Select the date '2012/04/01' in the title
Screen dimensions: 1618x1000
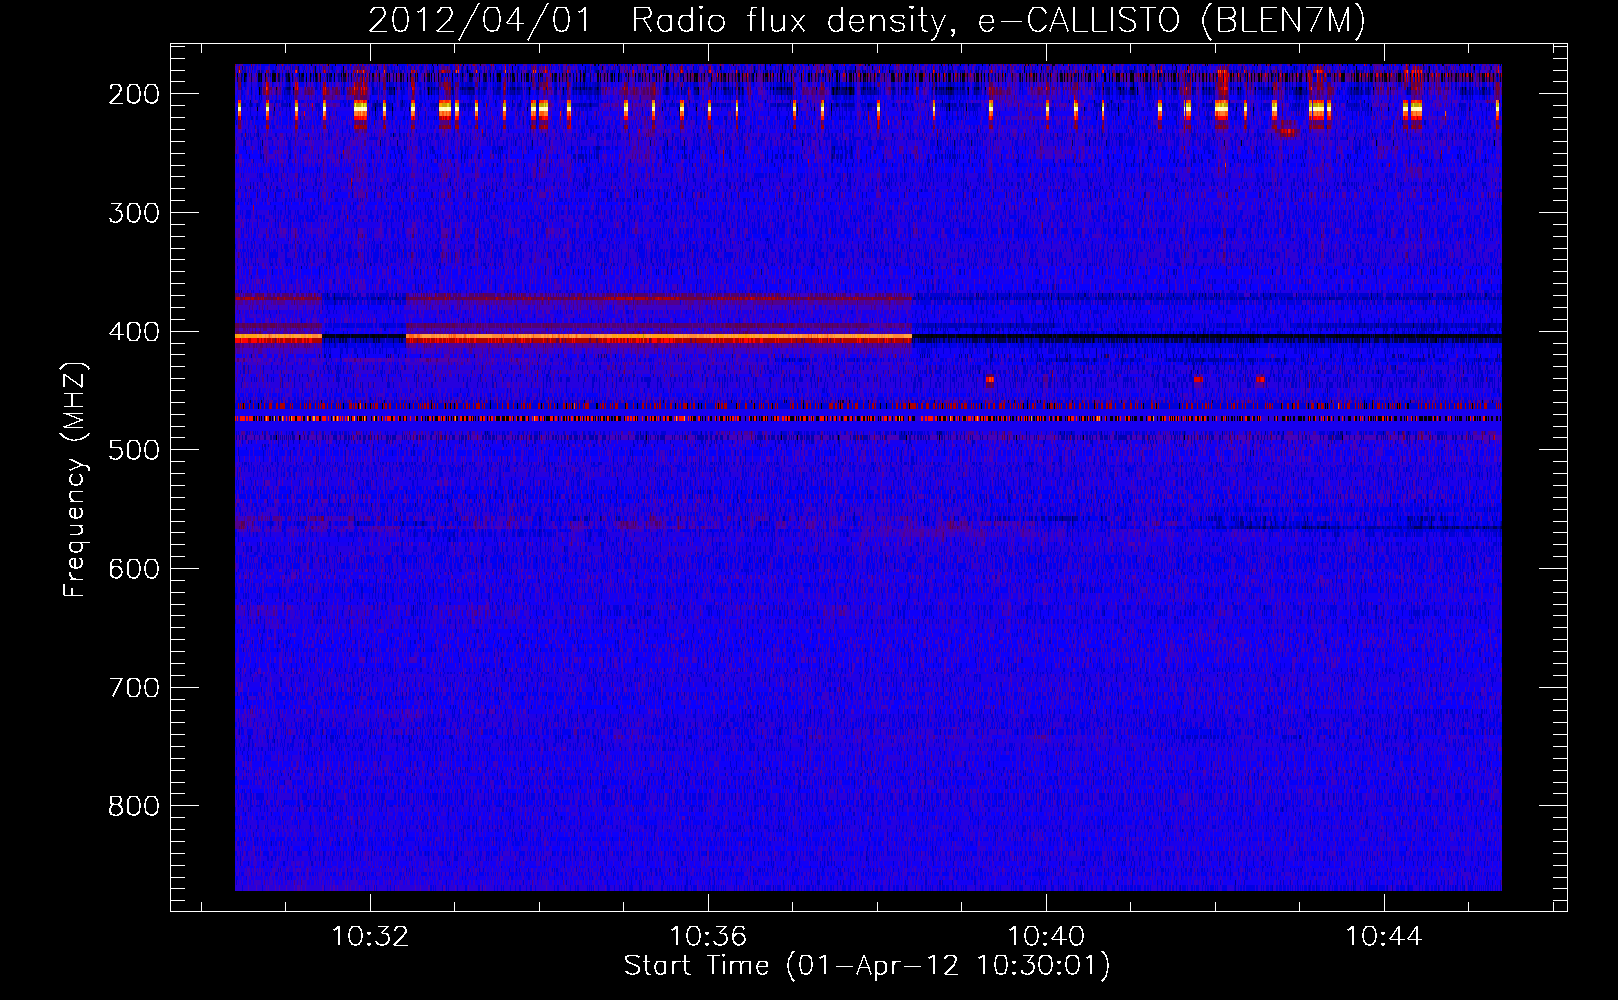[x=480, y=20]
